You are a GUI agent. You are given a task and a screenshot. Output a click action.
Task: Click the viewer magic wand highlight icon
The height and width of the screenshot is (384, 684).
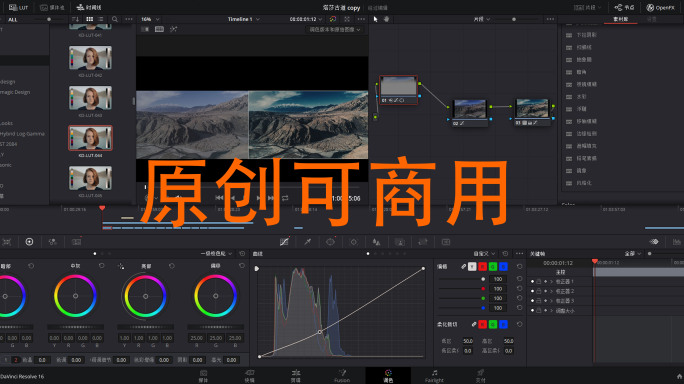tap(173, 29)
